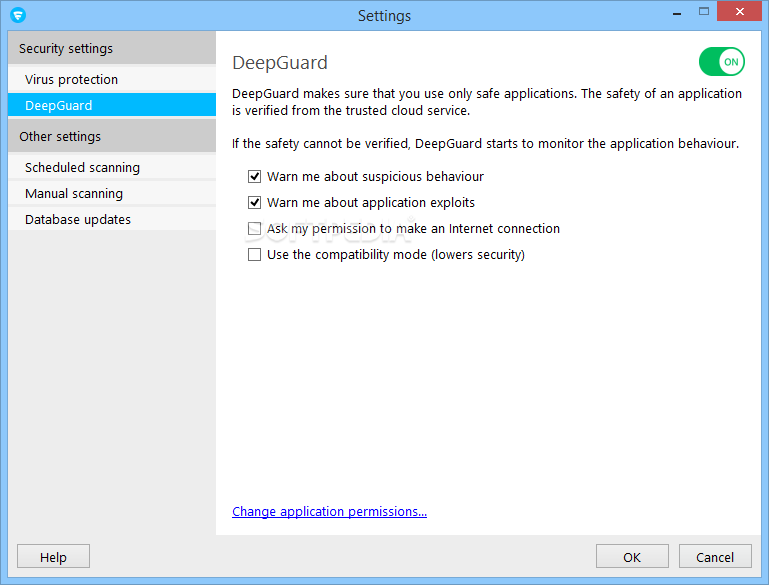Click the Help button

pos(53,557)
